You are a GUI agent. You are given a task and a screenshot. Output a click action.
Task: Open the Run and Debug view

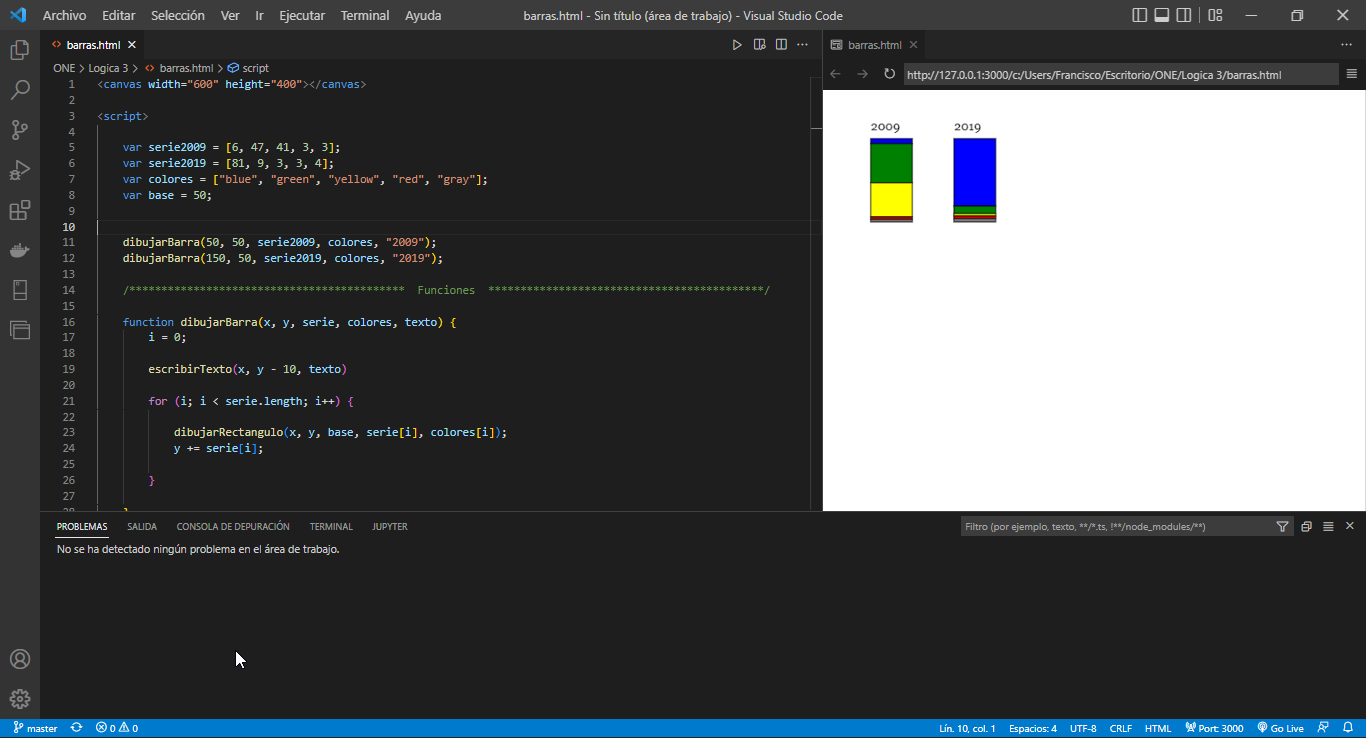pos(20,170)
